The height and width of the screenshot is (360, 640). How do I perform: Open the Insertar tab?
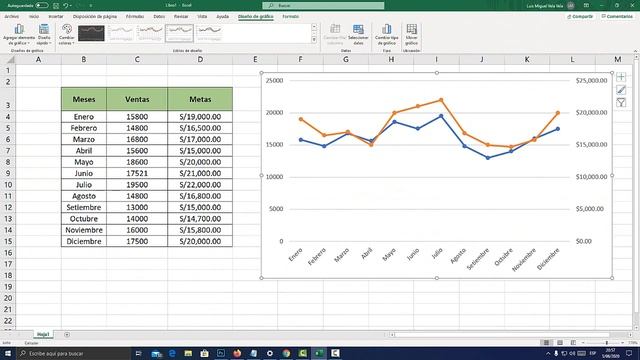[56, 17]
